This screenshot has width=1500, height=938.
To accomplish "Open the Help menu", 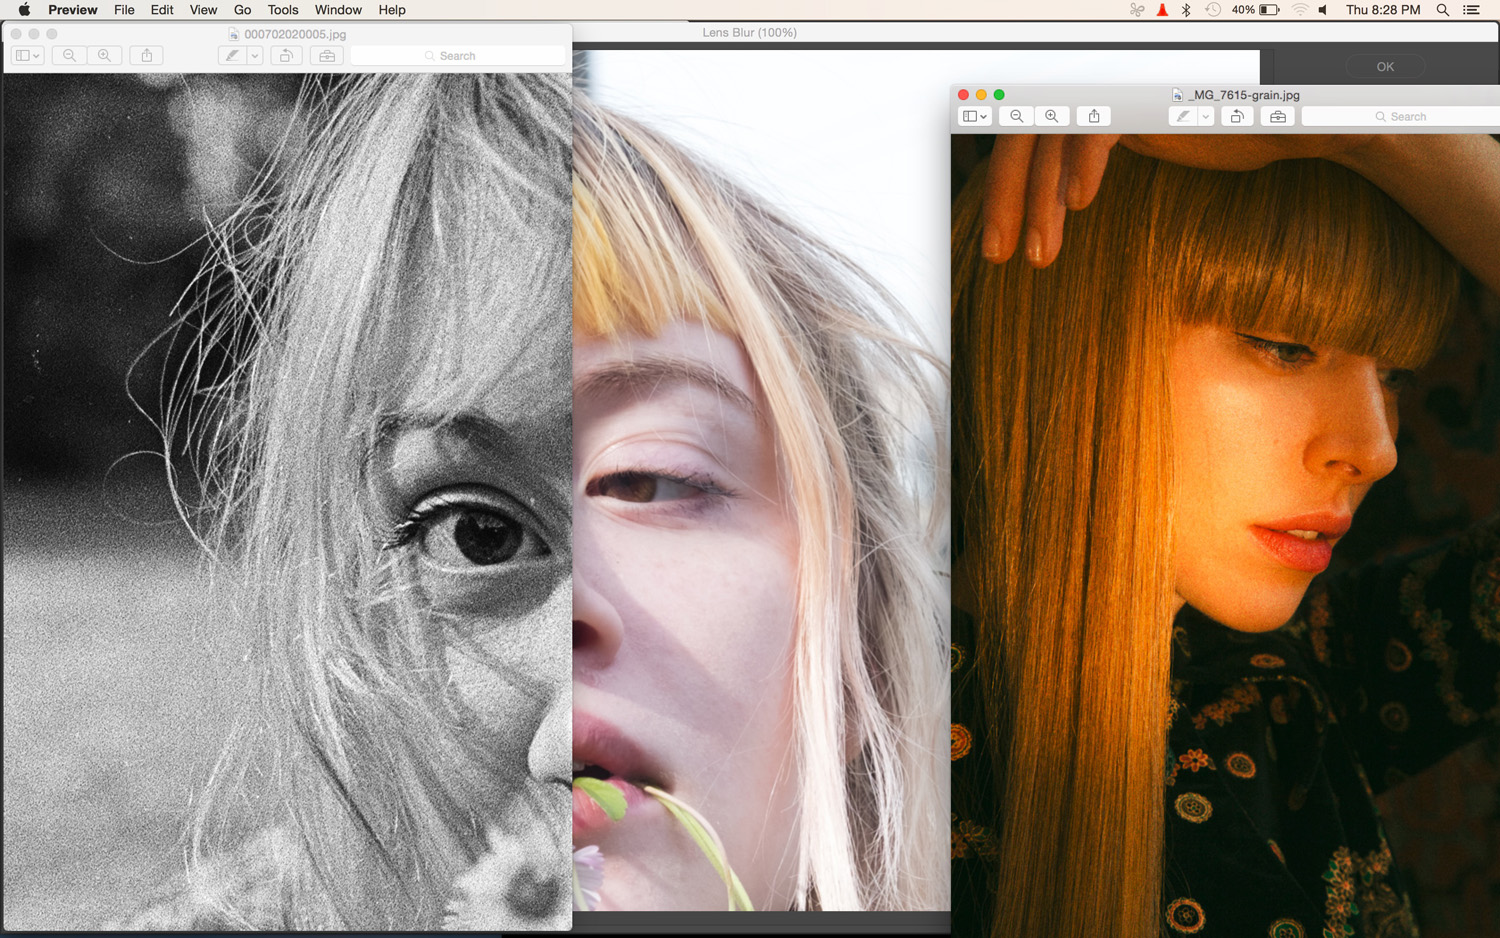I will click(392, 10).
